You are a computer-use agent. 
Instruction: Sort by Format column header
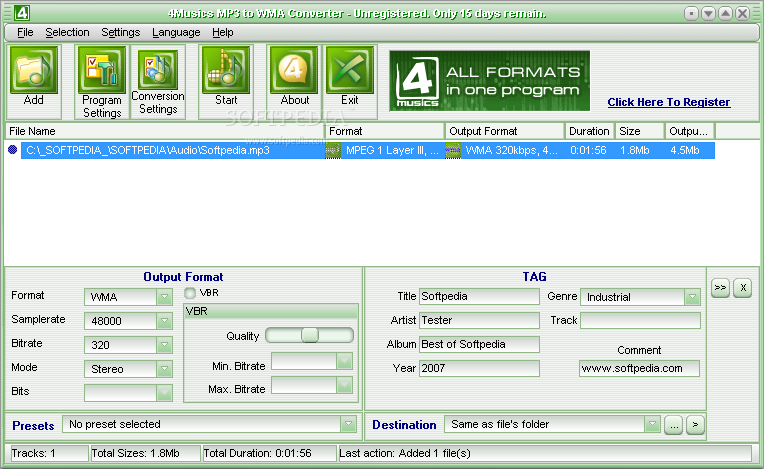click(385, 131)
